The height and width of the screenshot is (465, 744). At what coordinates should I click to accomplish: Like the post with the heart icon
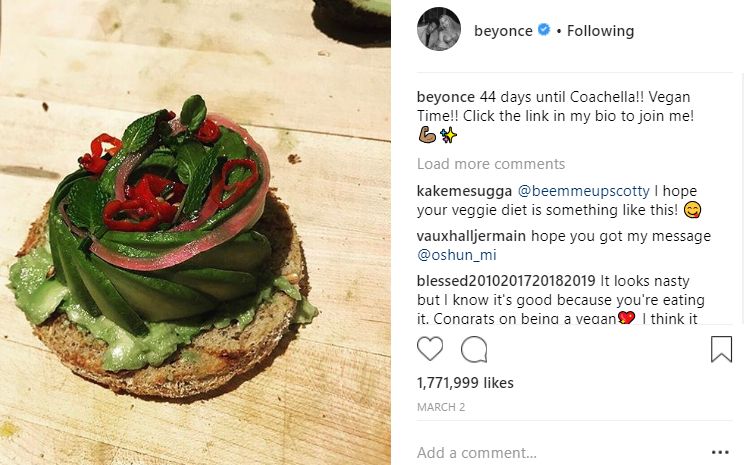click(430, 349)
